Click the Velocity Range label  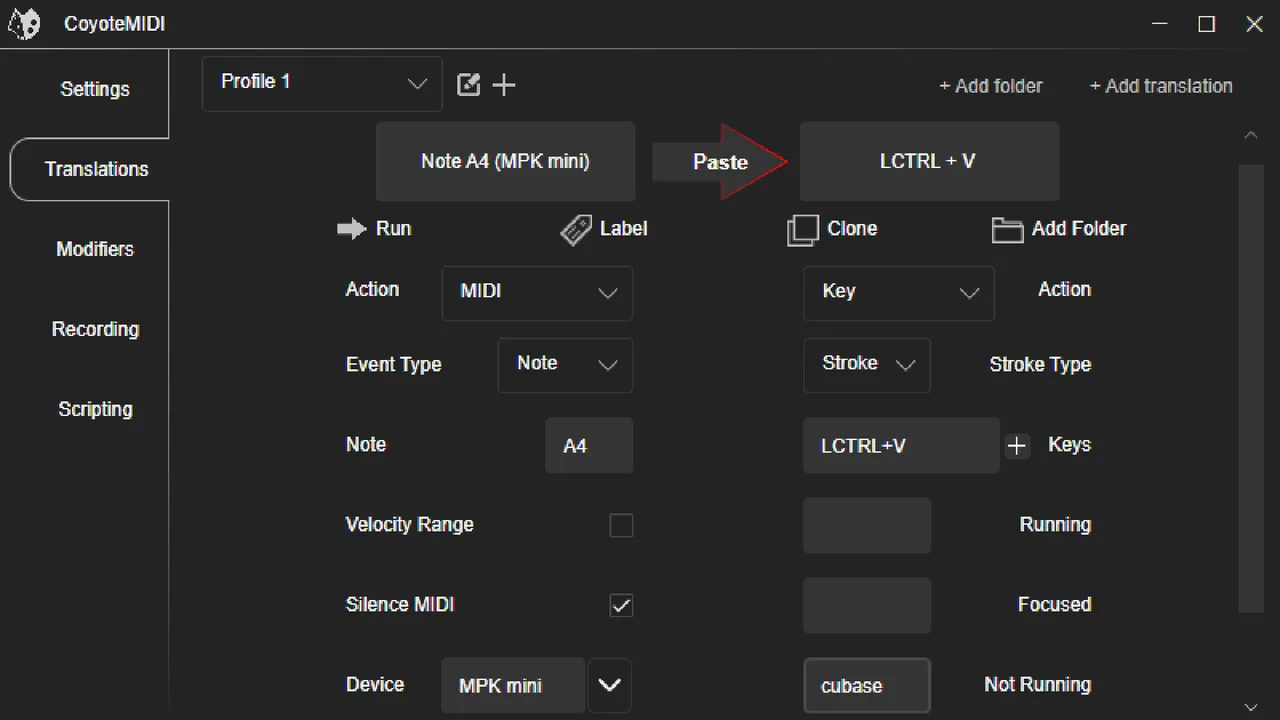(409, 525)
